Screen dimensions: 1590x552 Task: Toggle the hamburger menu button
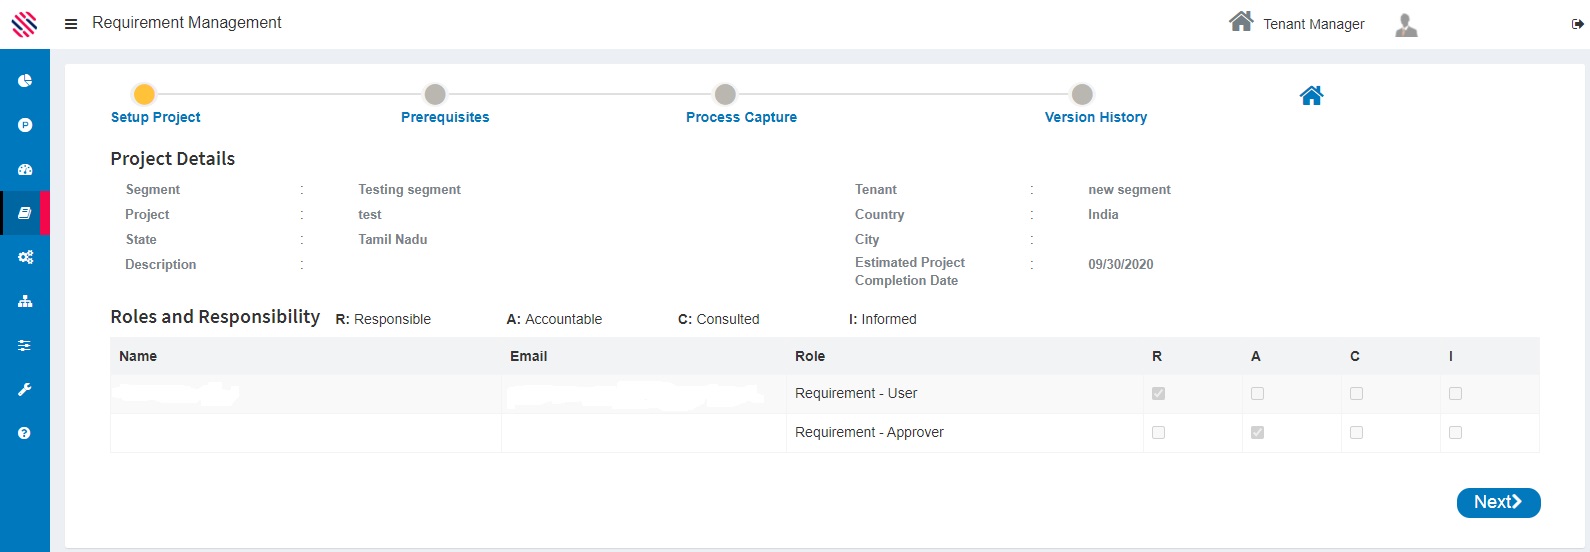71,24
